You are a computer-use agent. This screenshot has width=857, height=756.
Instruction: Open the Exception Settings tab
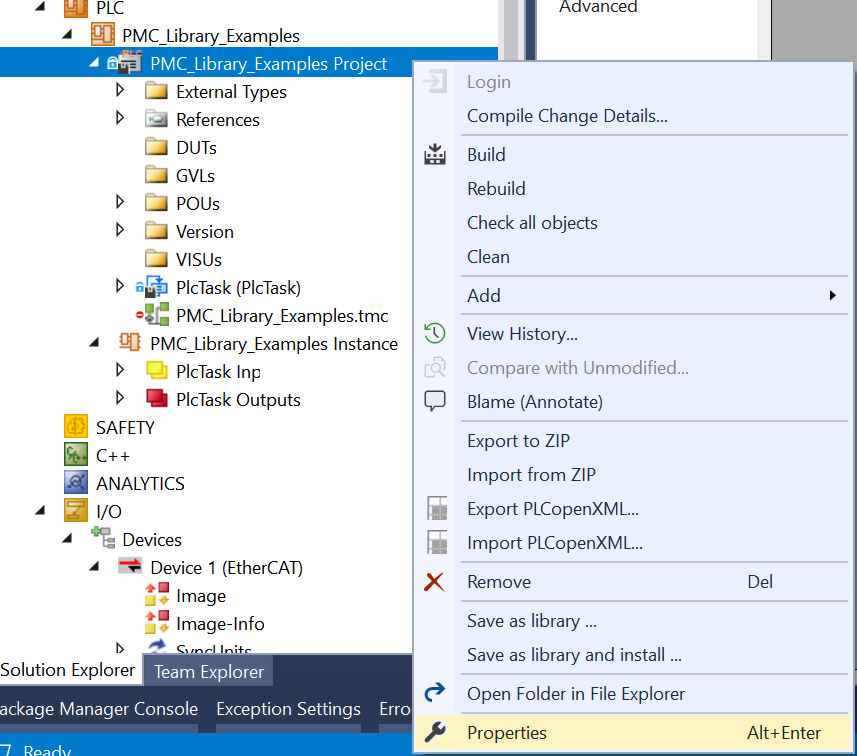click(288, 709)
